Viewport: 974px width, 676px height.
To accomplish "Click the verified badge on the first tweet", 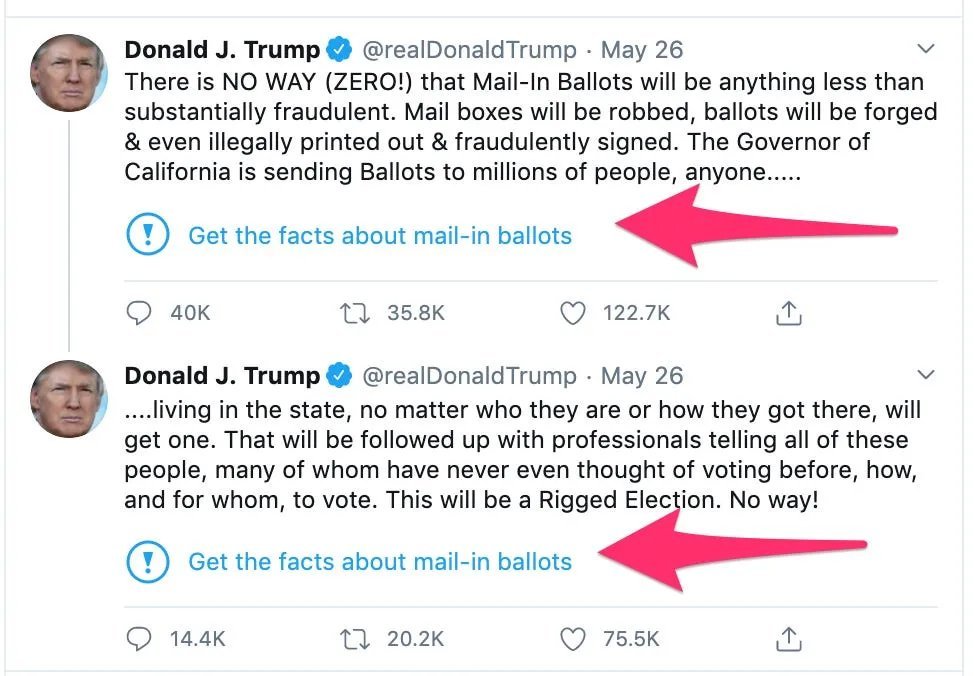I will [340, 49].
